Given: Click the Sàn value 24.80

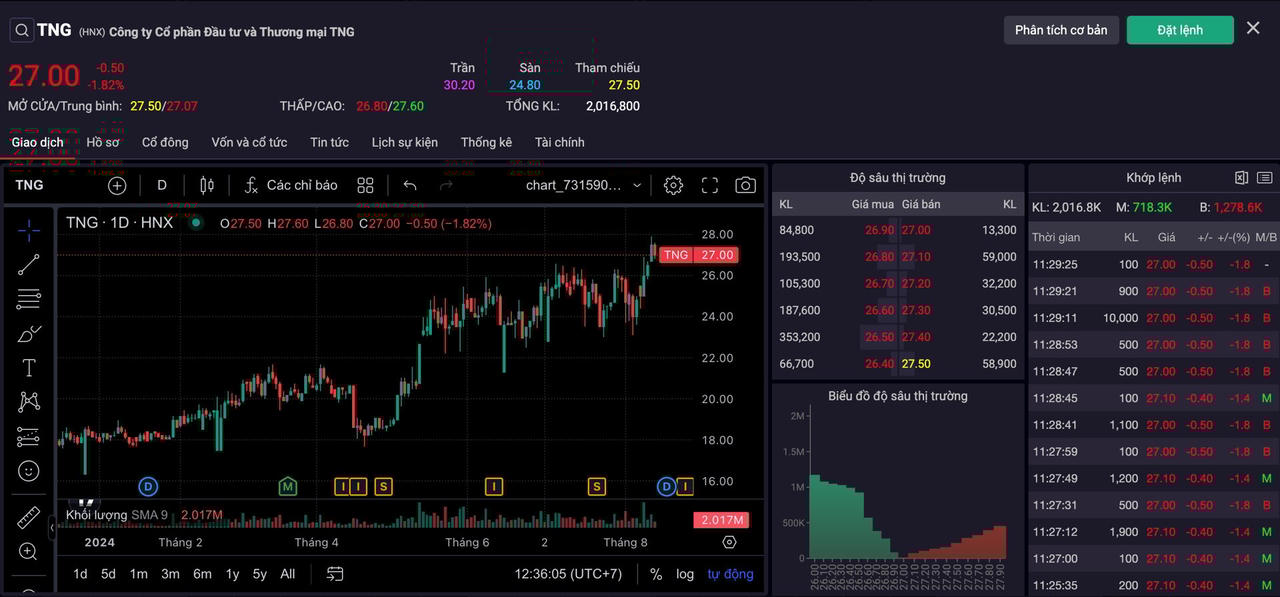Looking at the screenshot, I should pos(525,85).
